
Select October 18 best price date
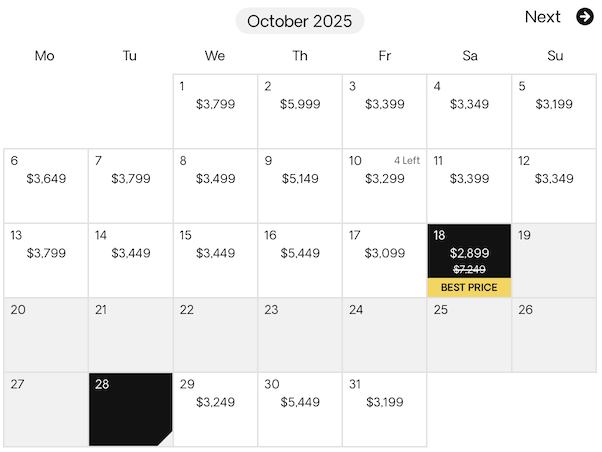[469, 261]
